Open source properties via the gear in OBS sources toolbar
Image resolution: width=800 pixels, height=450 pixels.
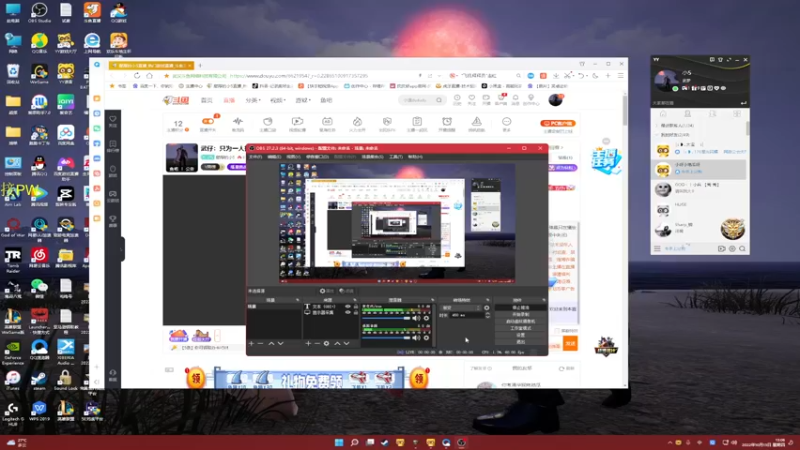[327, 343]
